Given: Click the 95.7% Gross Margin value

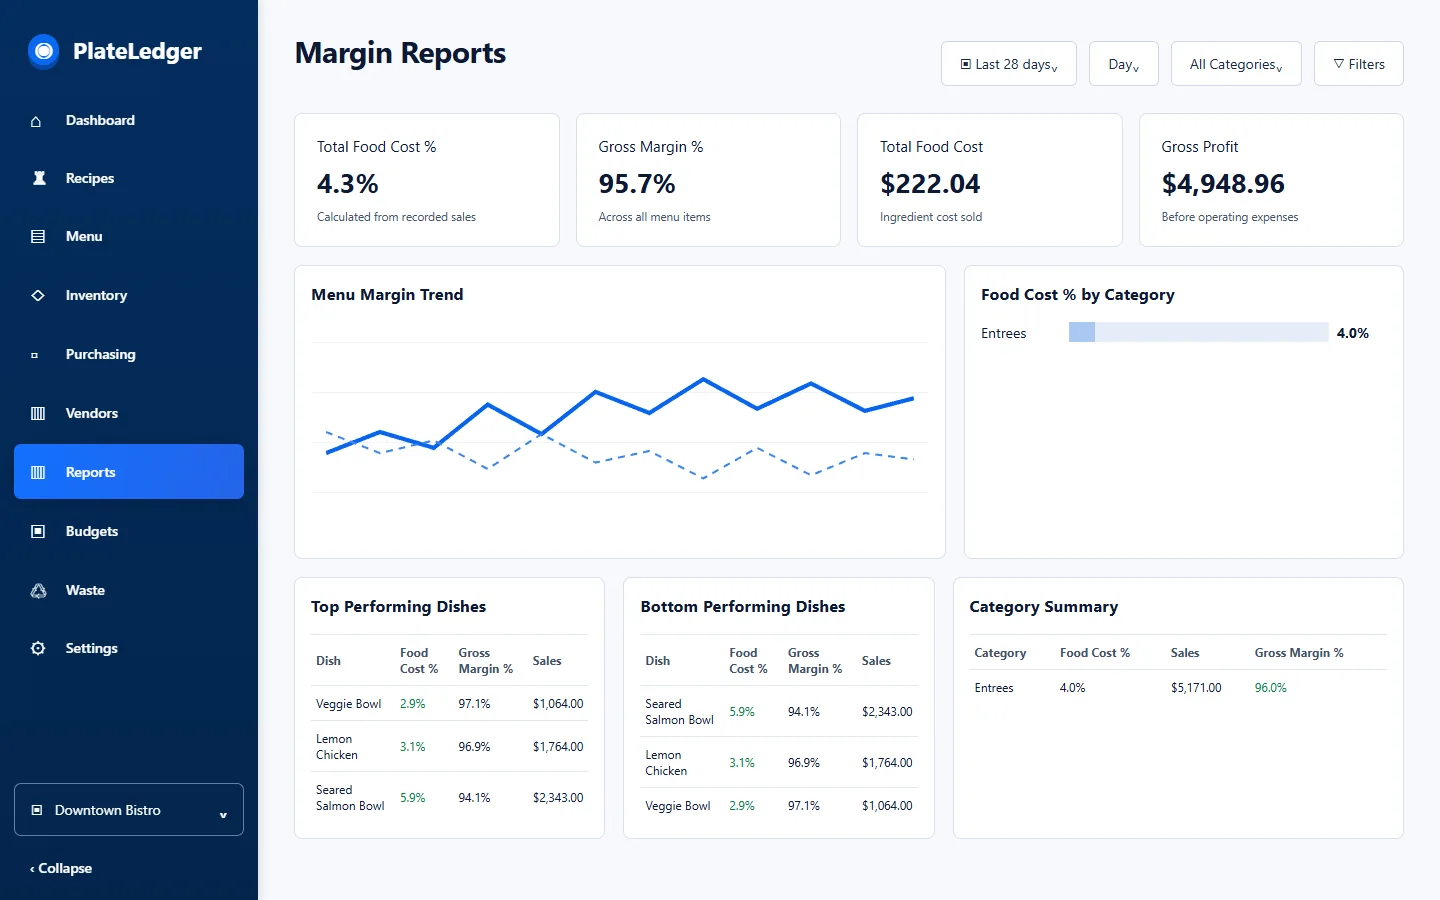Looking at the screenshot, I should tap(637, 184).
